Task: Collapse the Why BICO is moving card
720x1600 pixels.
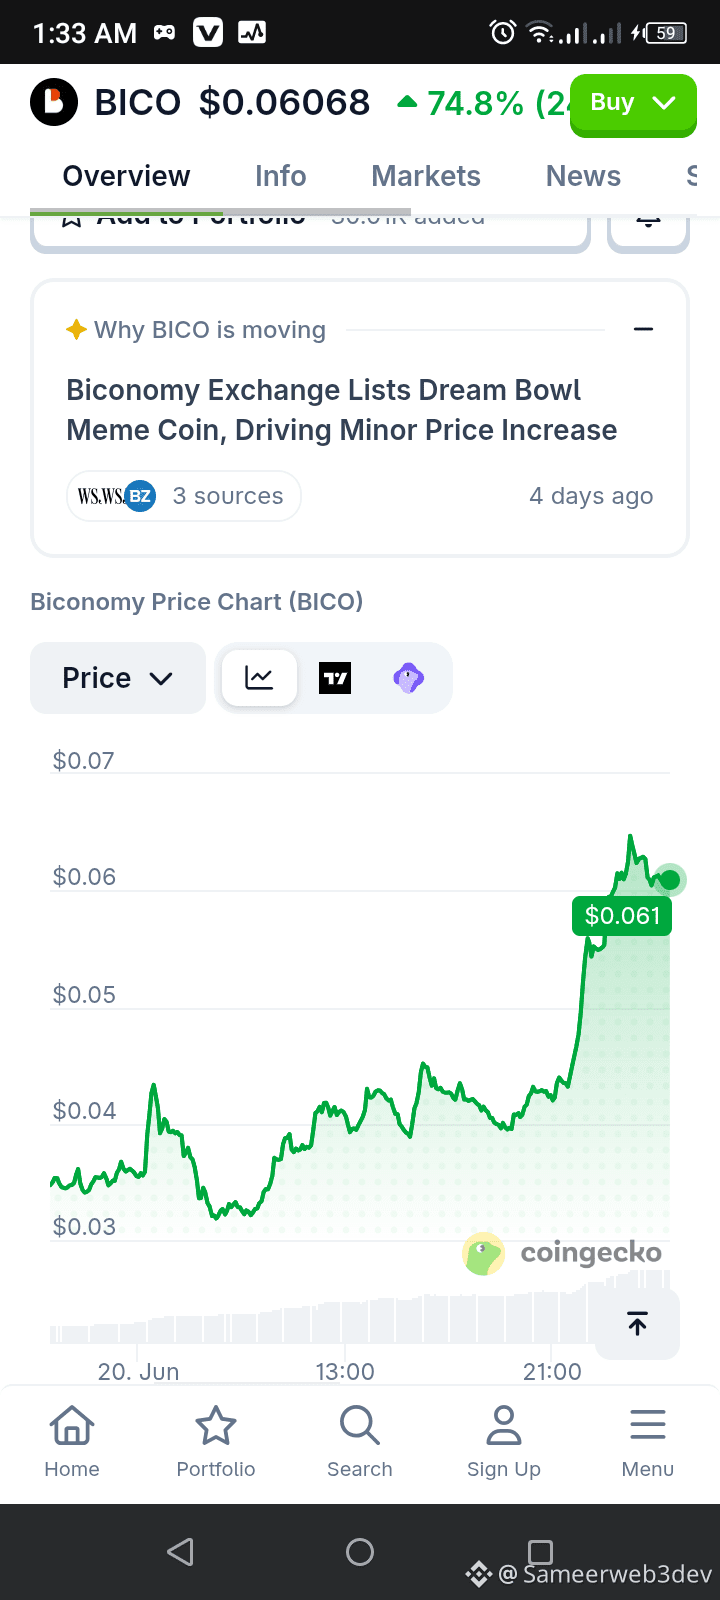Action: (644, 329)
